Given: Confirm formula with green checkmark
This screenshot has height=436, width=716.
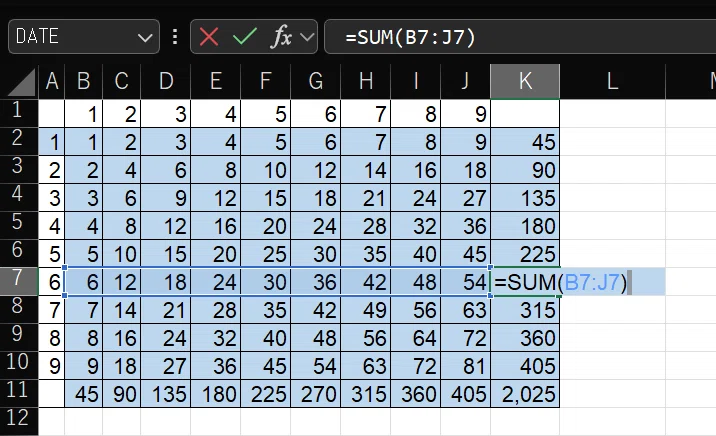Looking at the screenshot, I should (245, 37).
